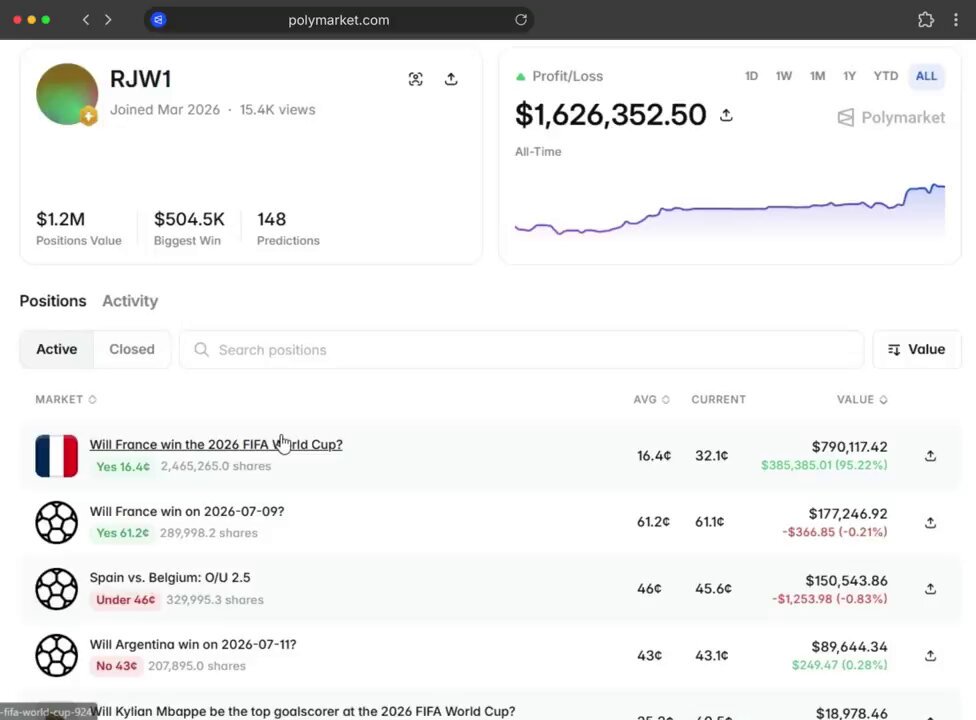Select the ALL profit/loss range

click(x=926, y=76)
